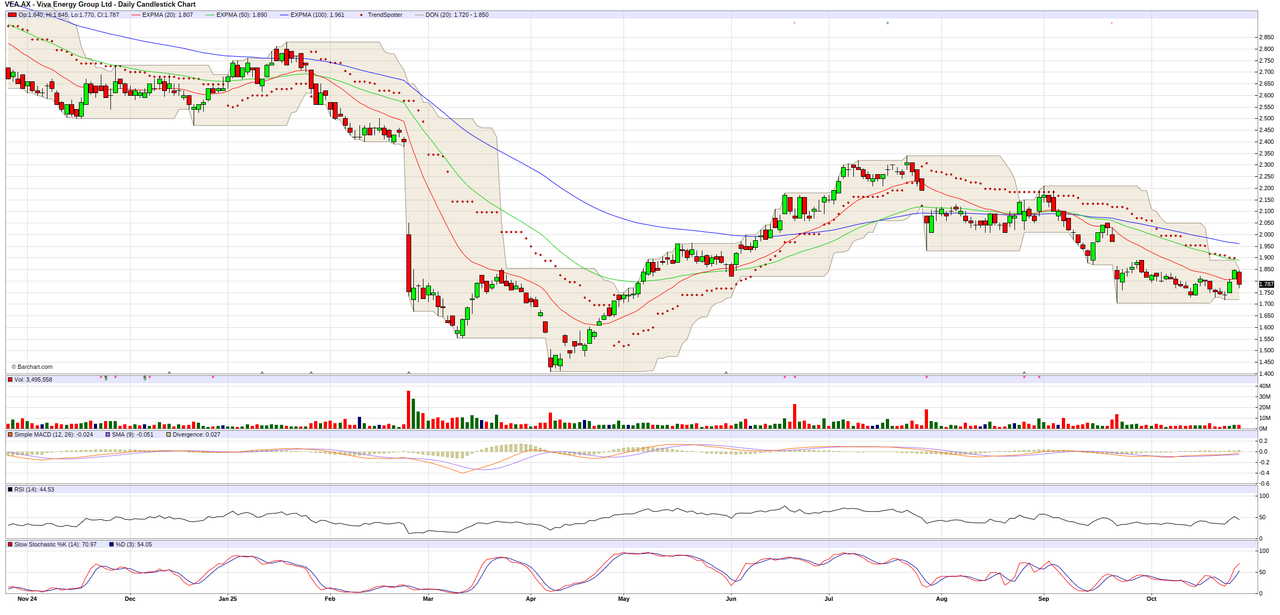Click the 1.400 price axis label
1280x615 pixels.
point(1266,373)
